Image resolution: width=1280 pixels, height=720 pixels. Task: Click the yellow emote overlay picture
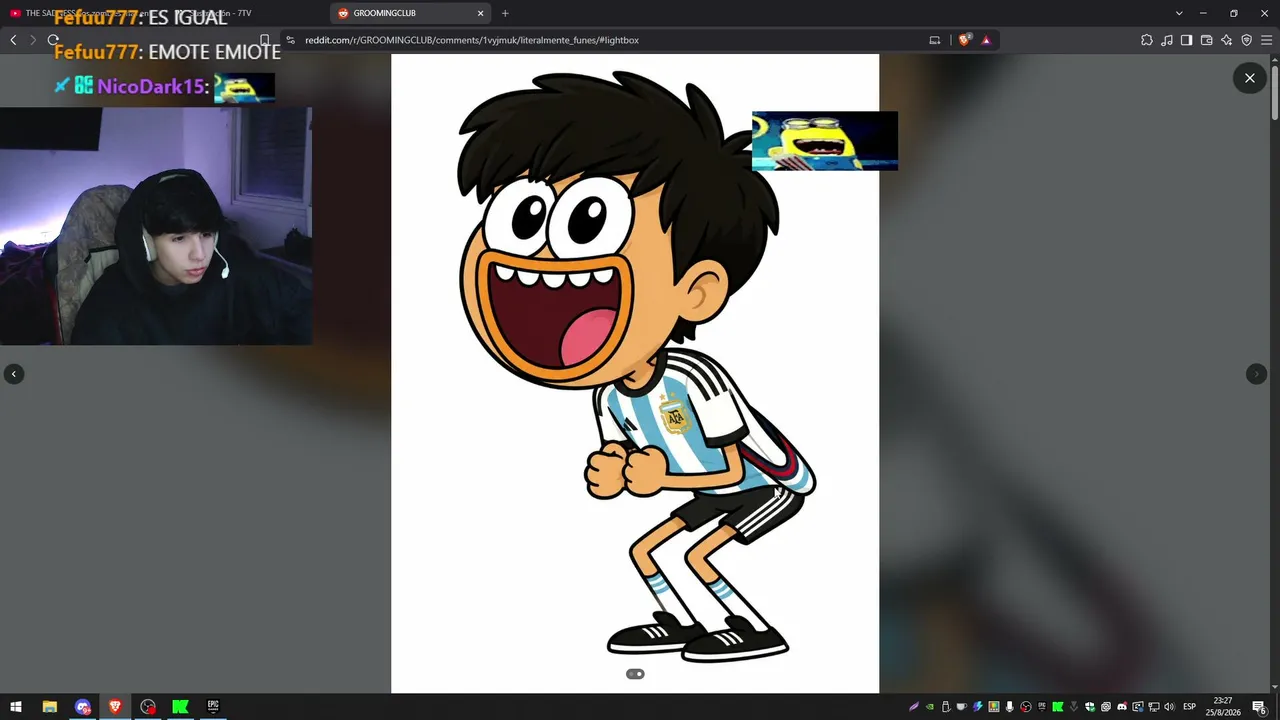coord(825,141)
